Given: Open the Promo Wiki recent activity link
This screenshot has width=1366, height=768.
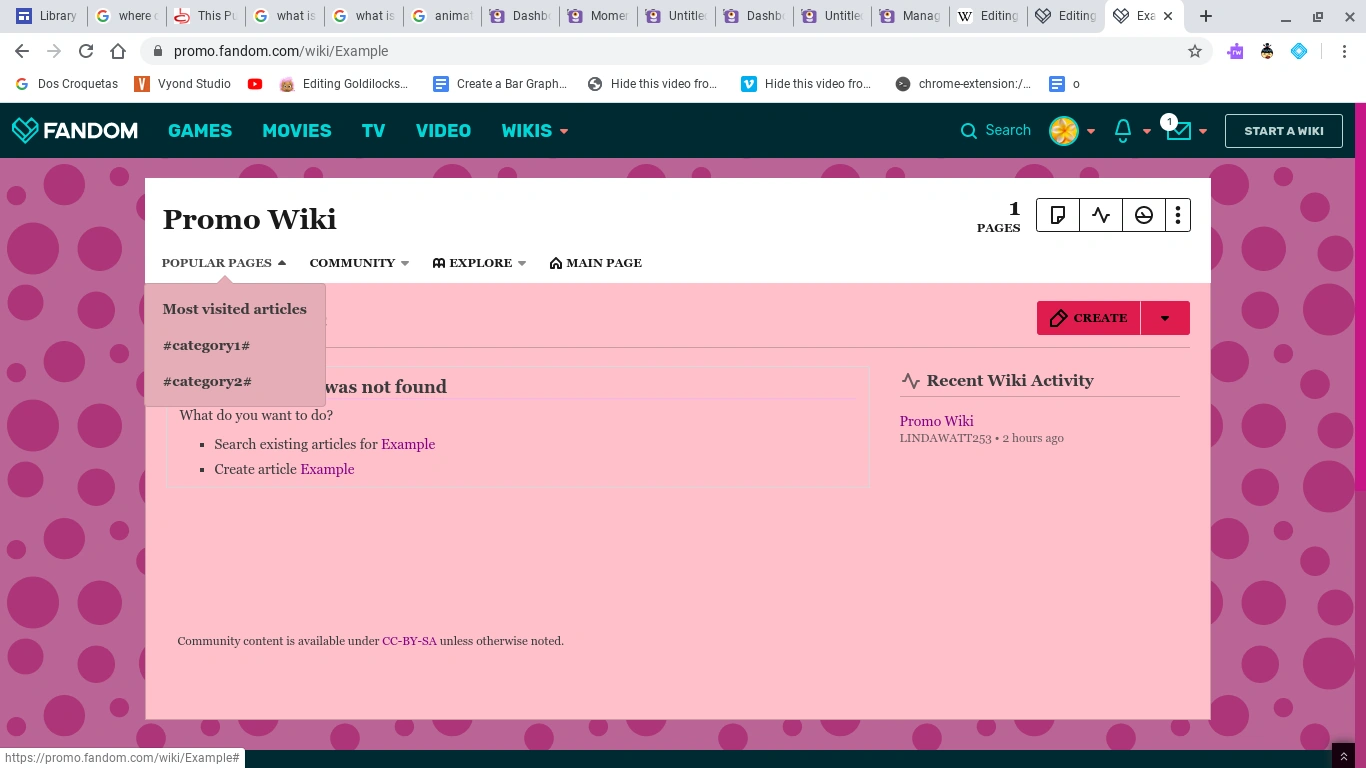Looking at the screenshot, I should [937, 421].
